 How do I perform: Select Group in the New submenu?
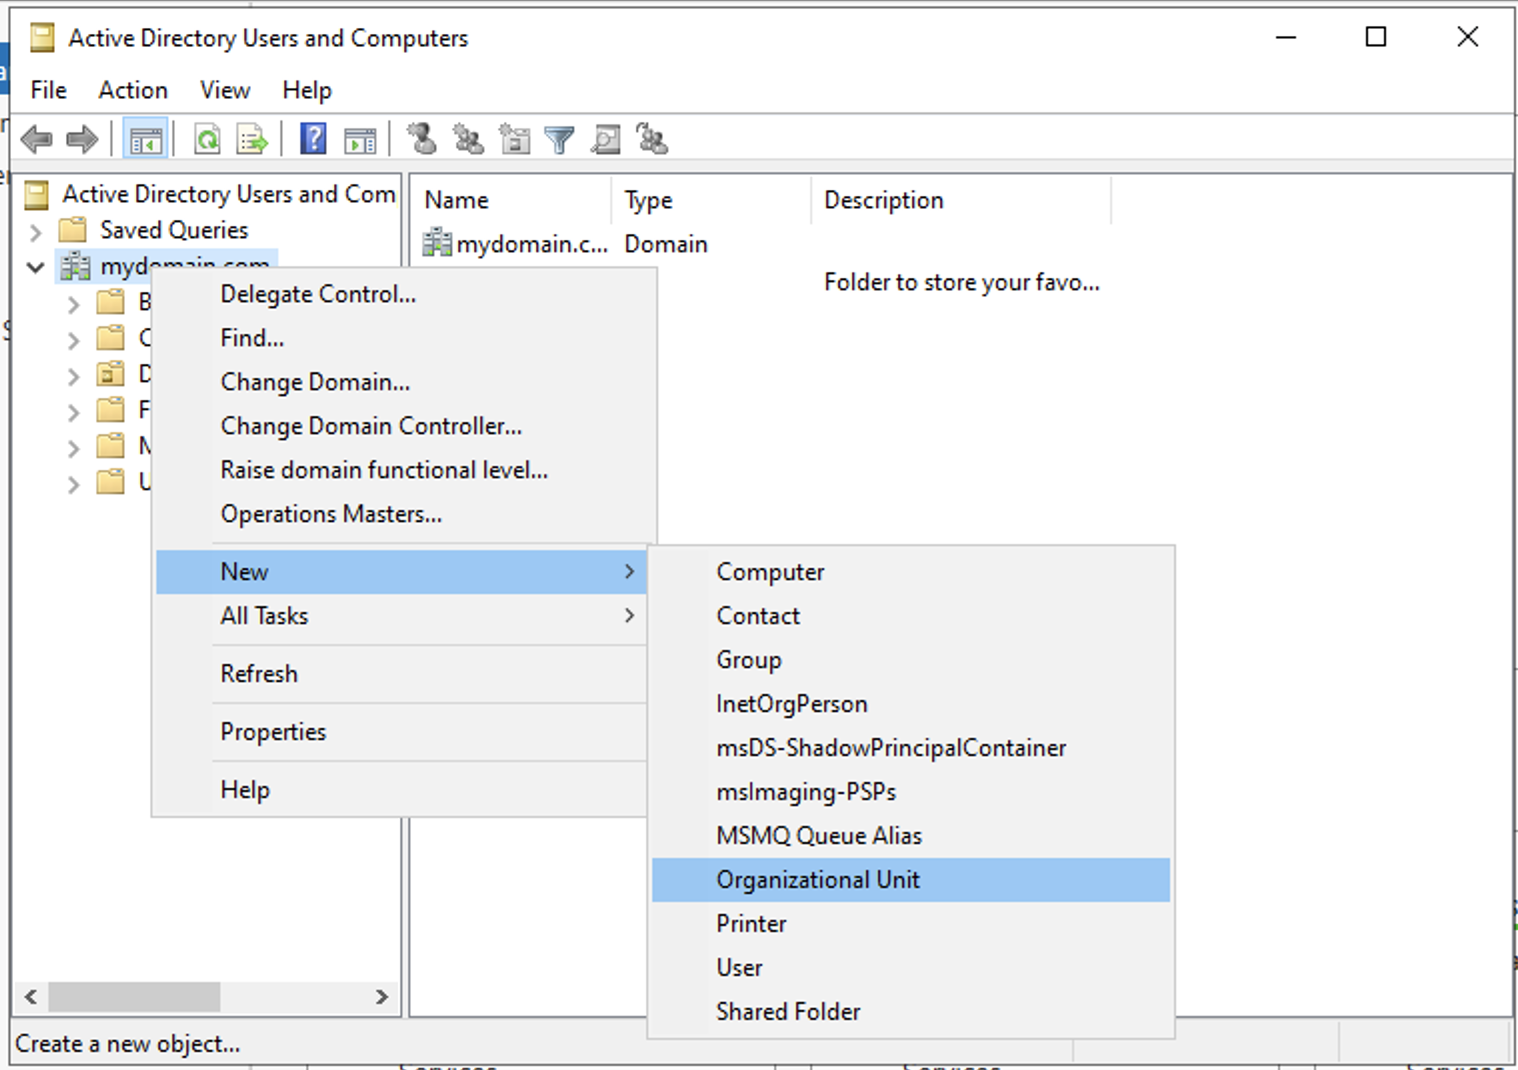coord(911,660)
